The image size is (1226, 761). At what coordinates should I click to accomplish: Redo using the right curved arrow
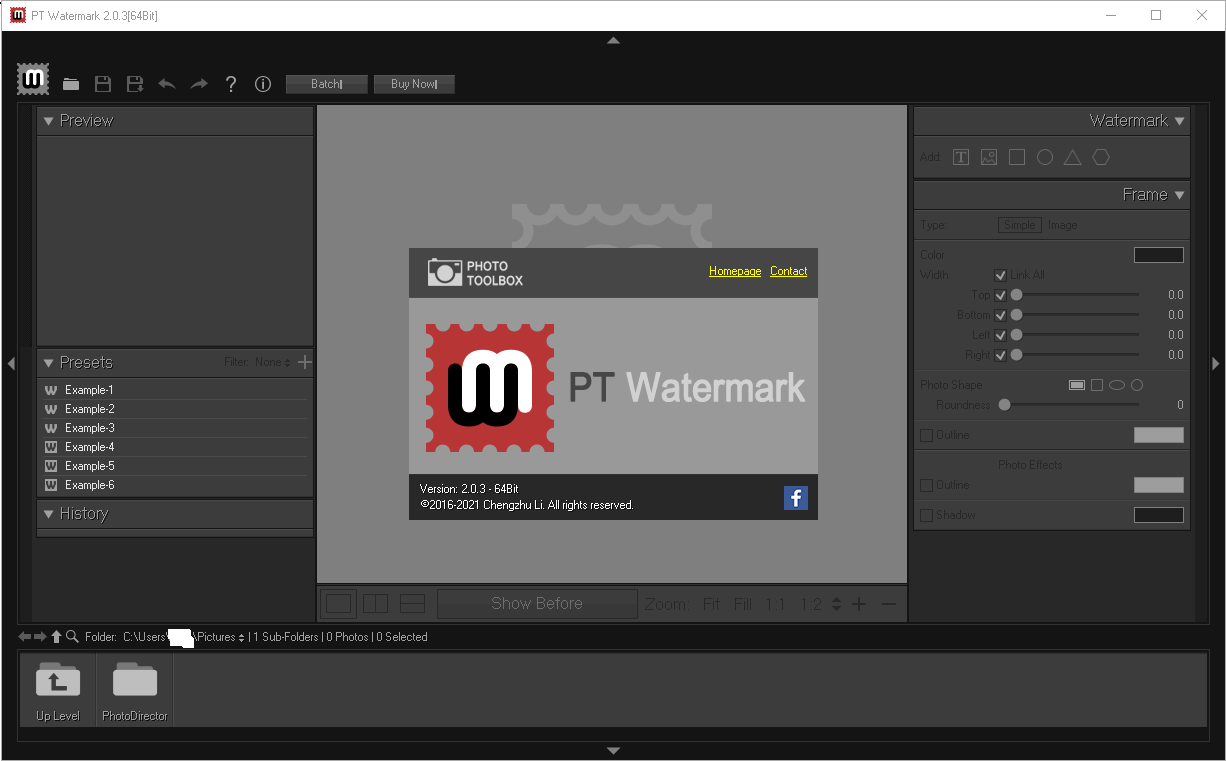coord(199,85)
